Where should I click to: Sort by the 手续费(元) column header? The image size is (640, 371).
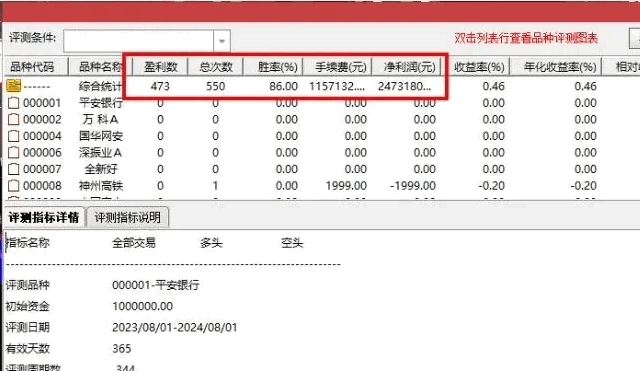pos(338,67)
